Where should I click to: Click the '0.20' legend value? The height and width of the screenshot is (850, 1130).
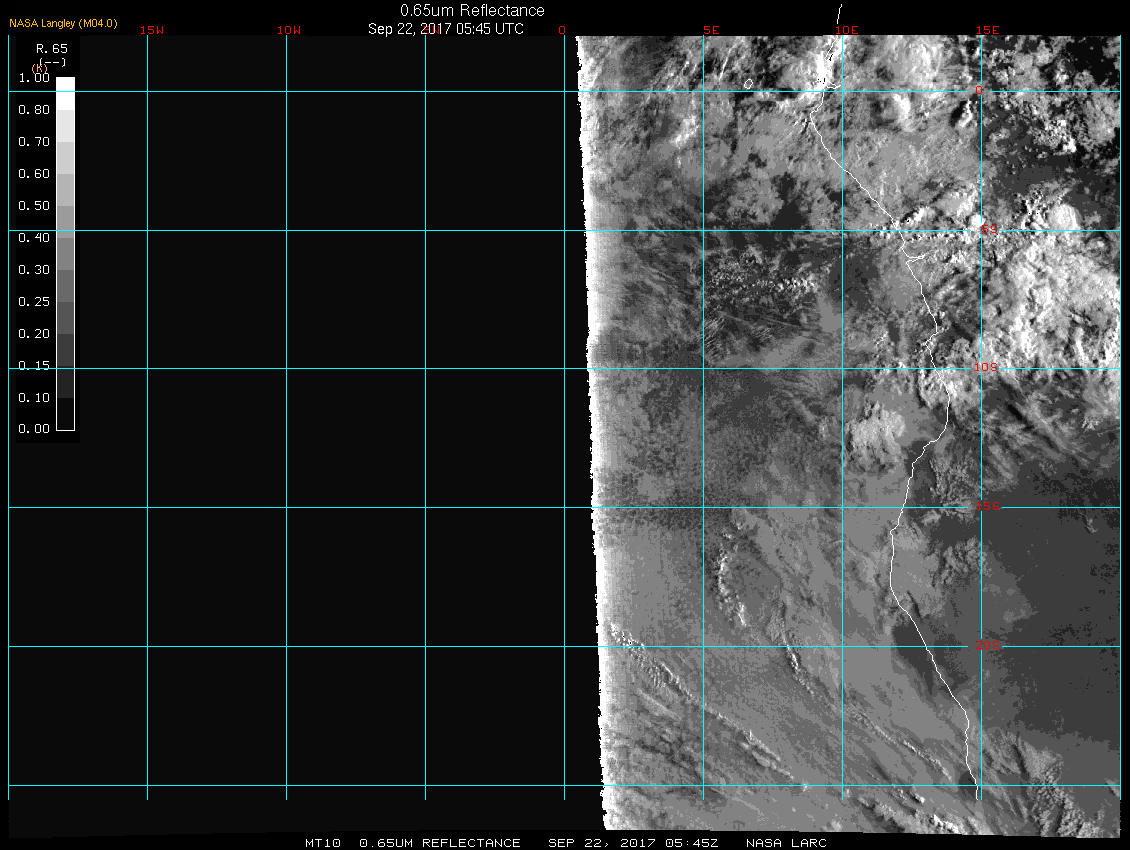click(34, 333)
